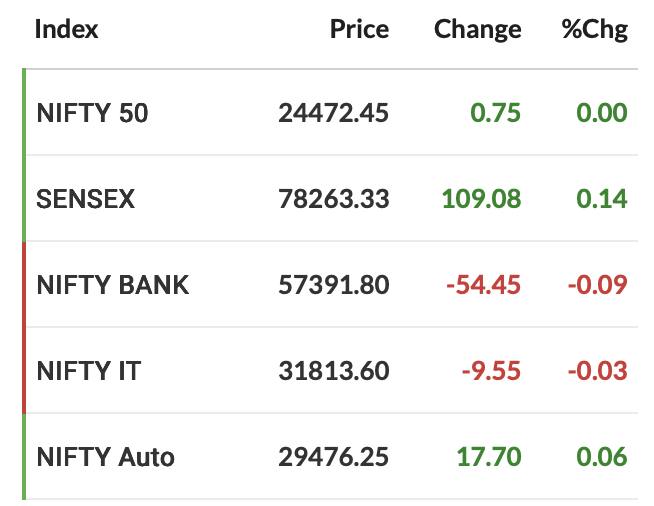Screen dimensions: 654x506
Task: Click the %Chg column header
Action: pos(594,30)
